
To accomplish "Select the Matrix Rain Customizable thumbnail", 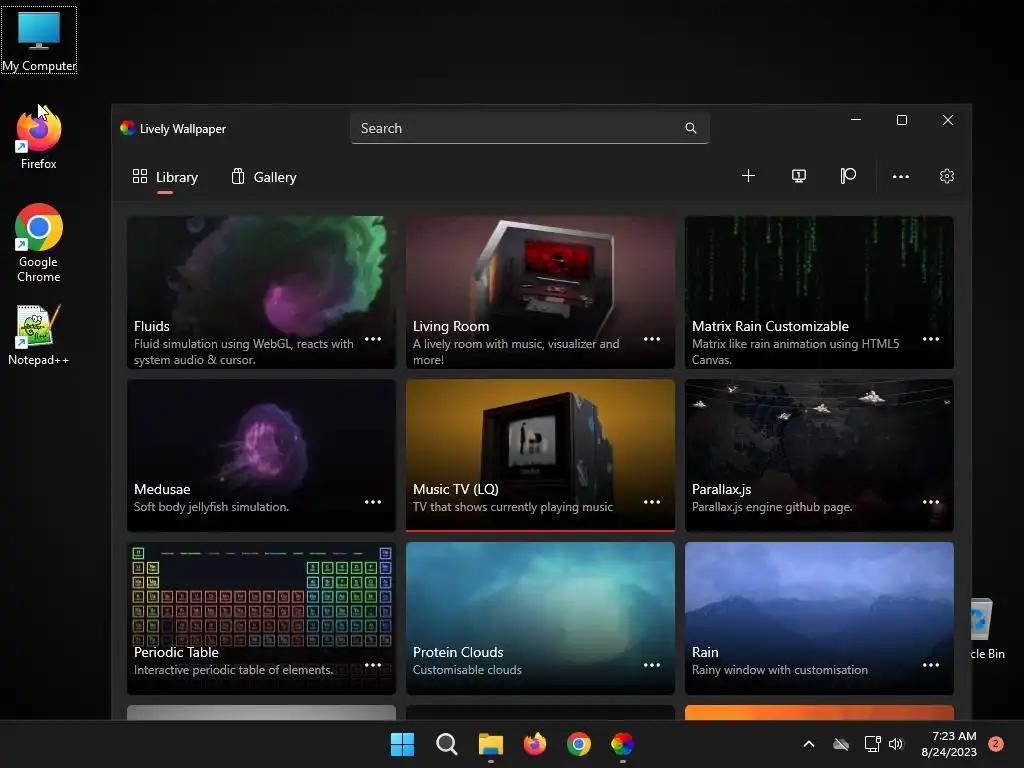I will (819, 292).
